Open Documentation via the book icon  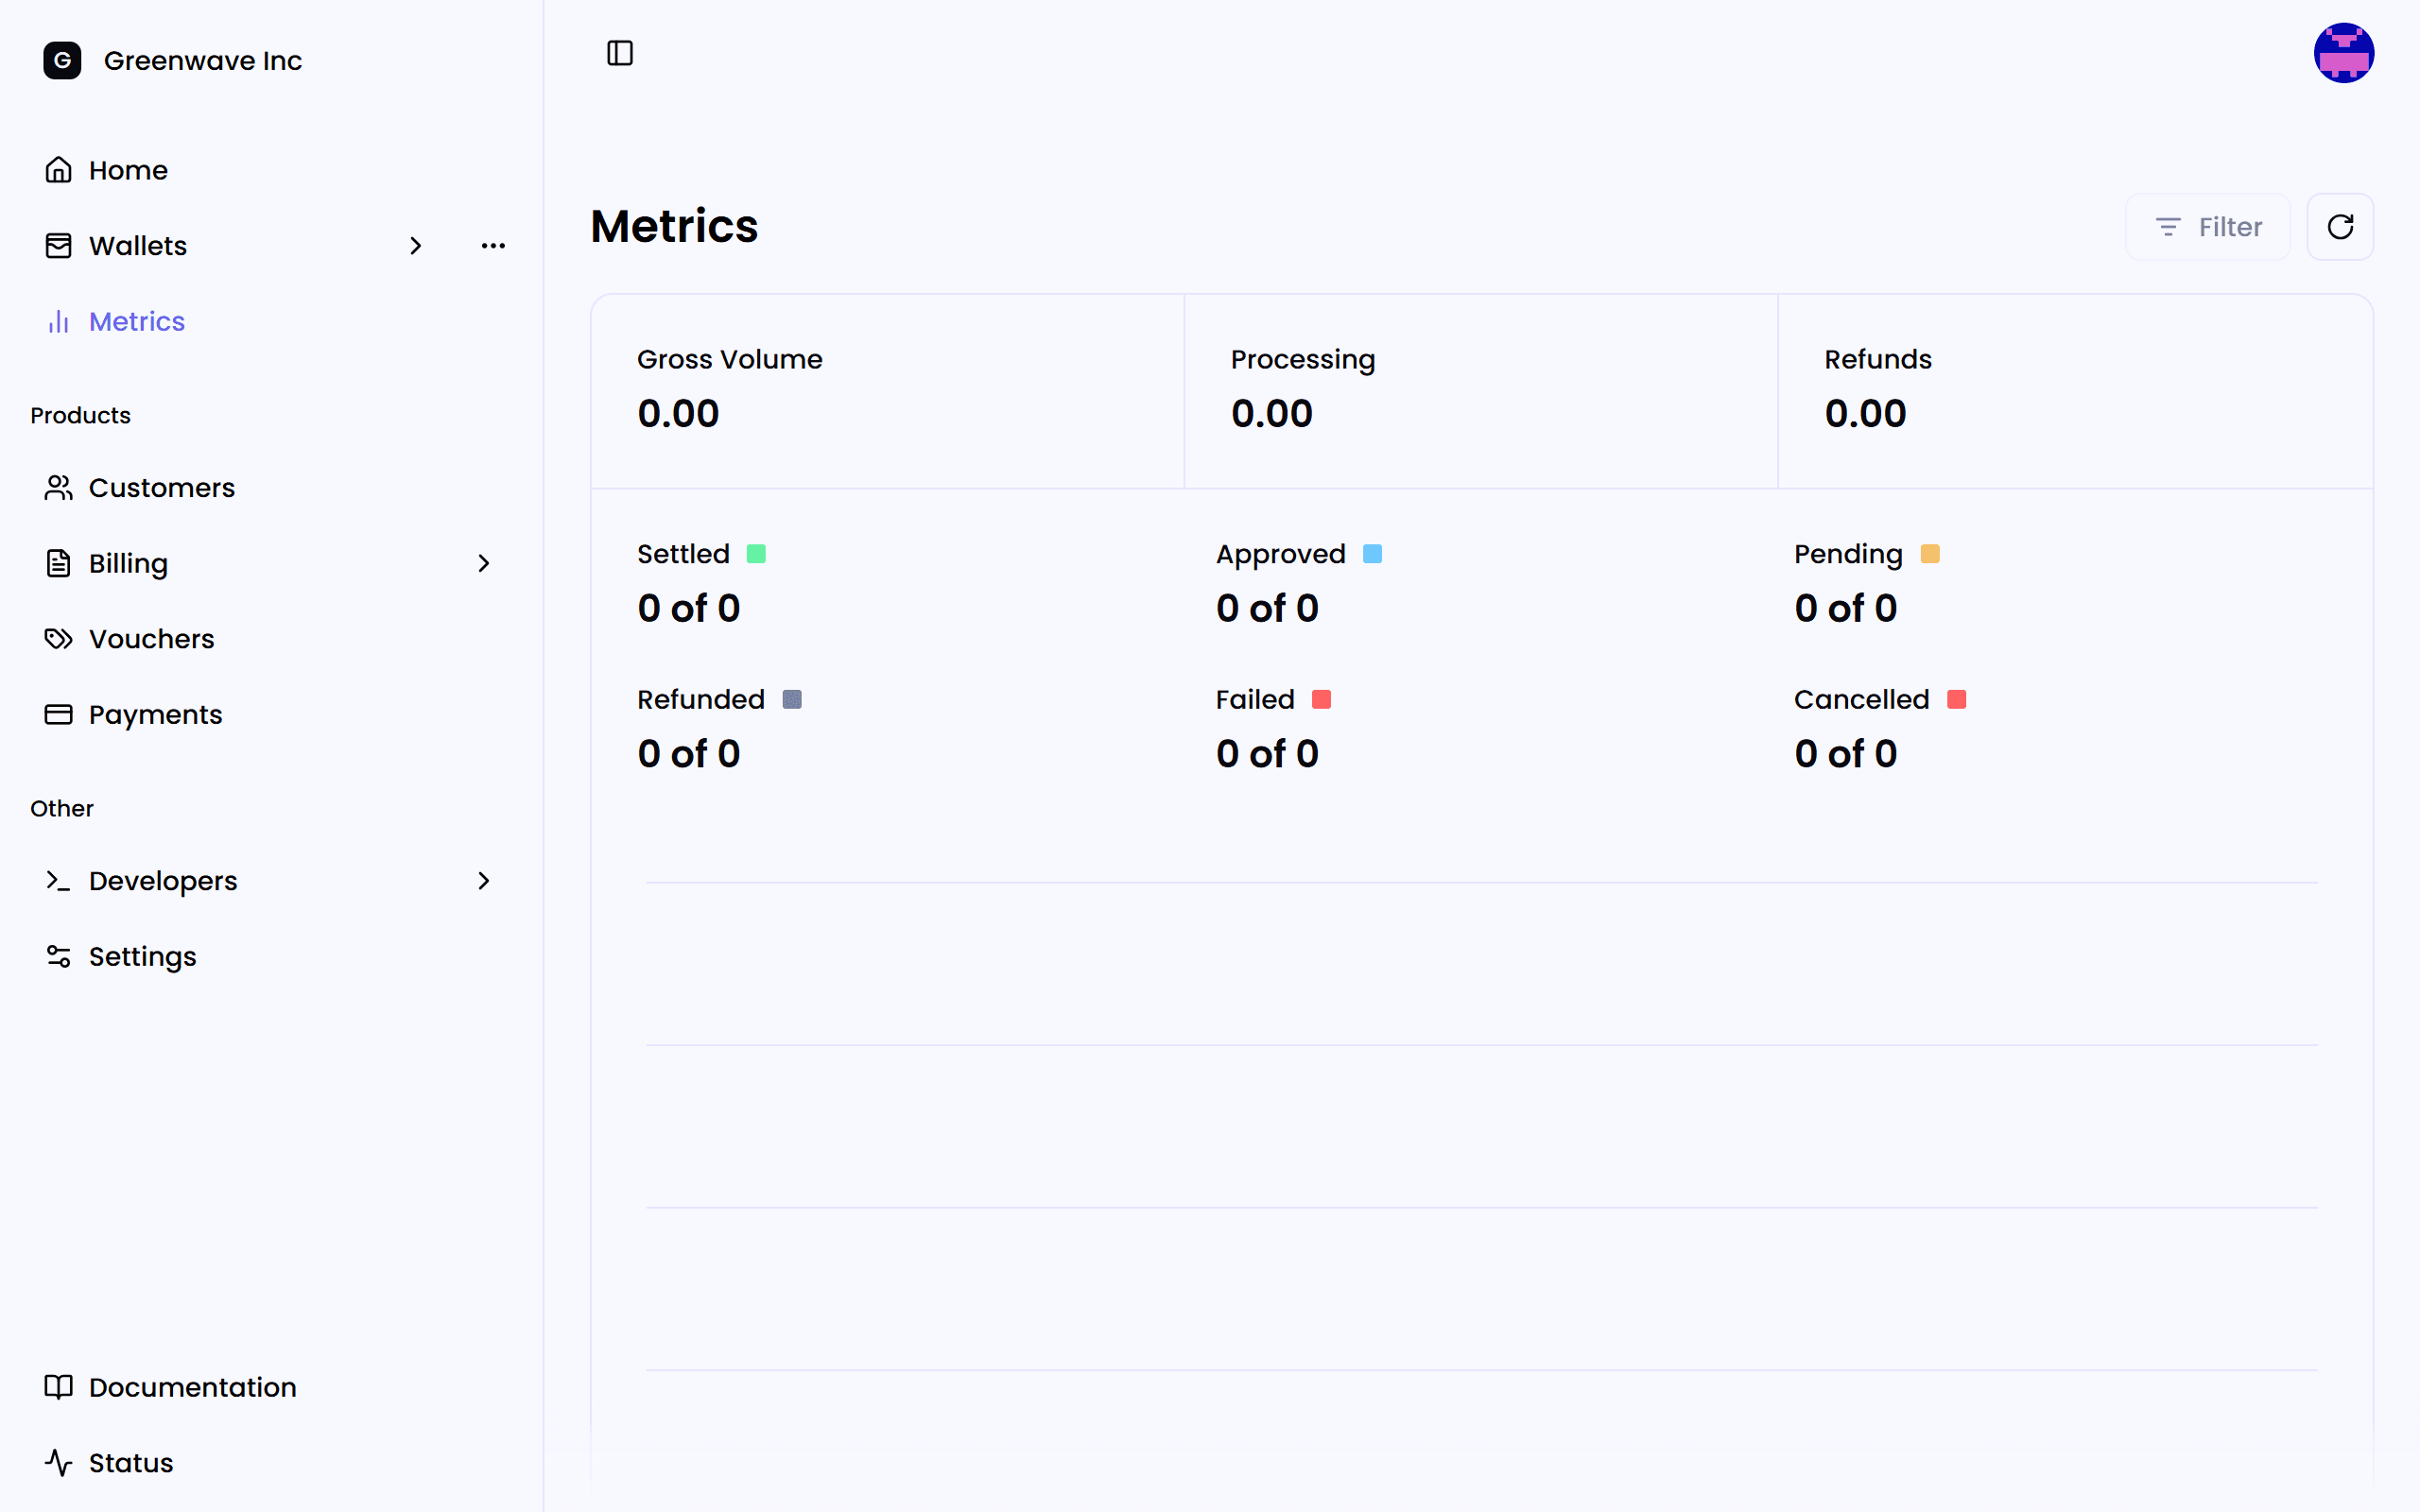(x=58, y=1387)
